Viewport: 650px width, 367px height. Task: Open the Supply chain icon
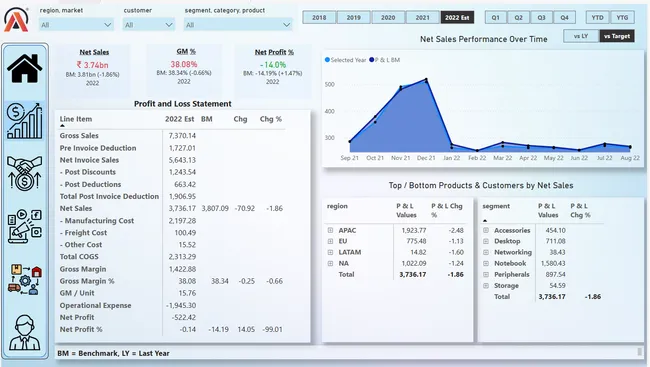point(24,280)
